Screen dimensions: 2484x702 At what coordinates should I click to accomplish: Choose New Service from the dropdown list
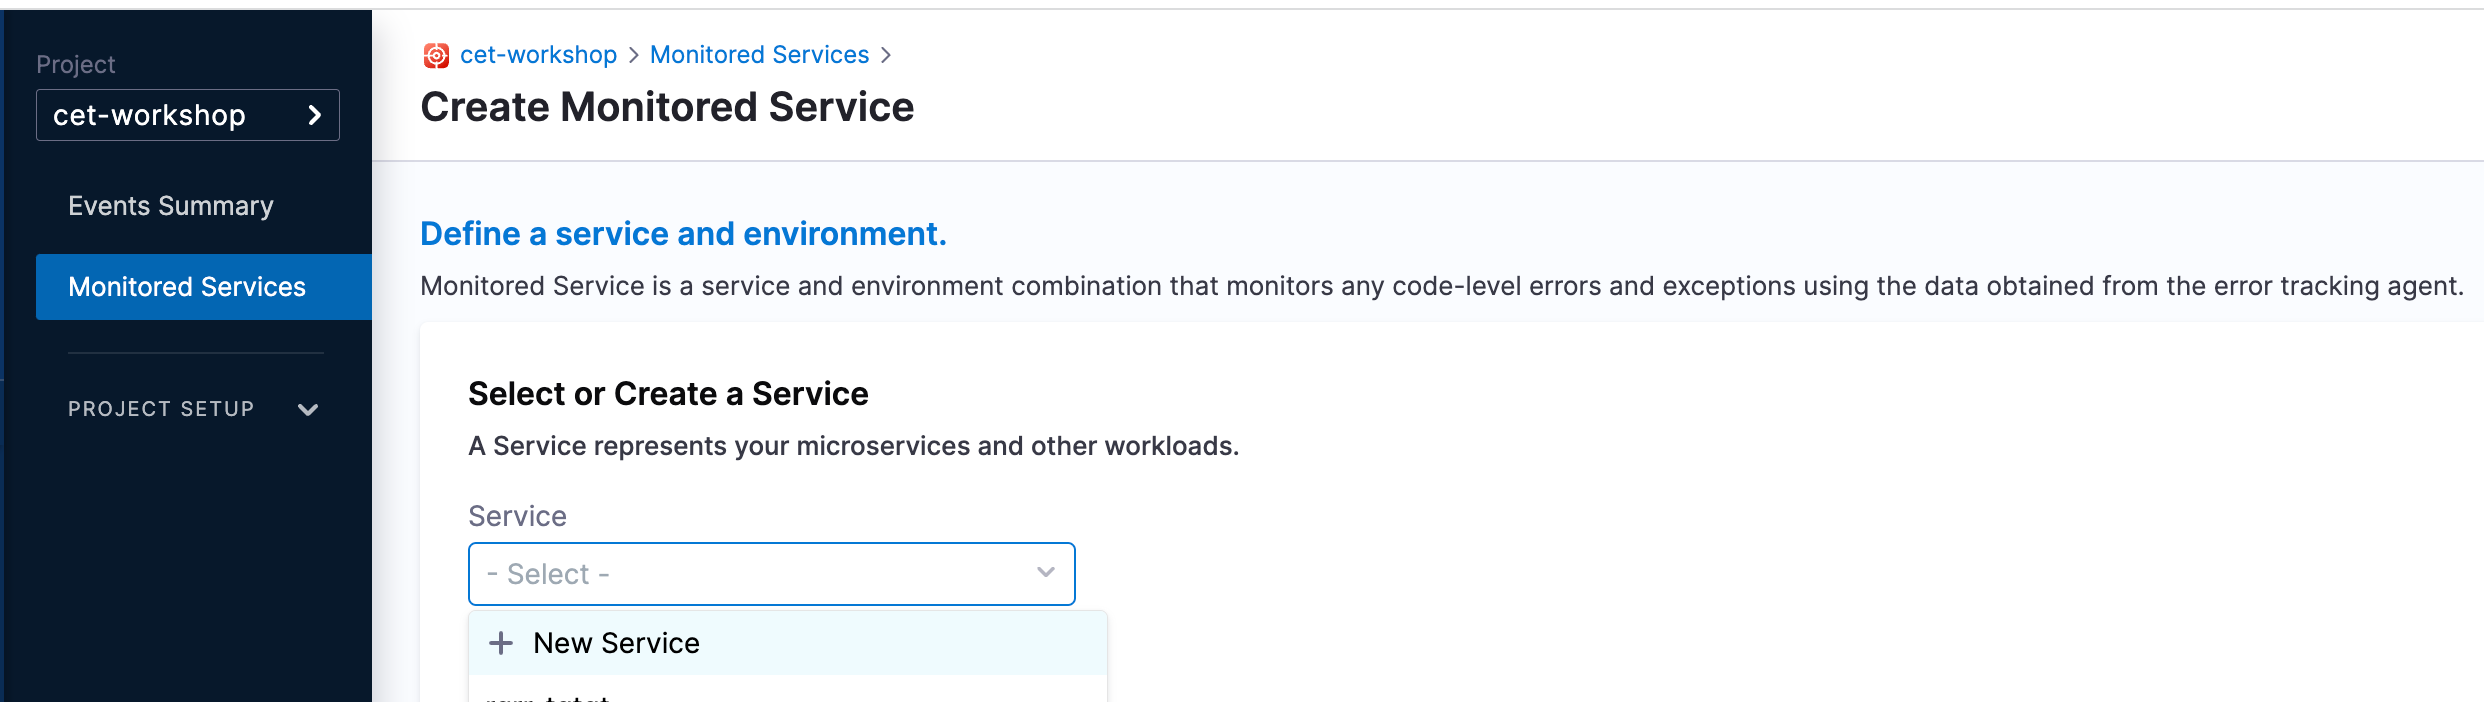coord(616,643)
